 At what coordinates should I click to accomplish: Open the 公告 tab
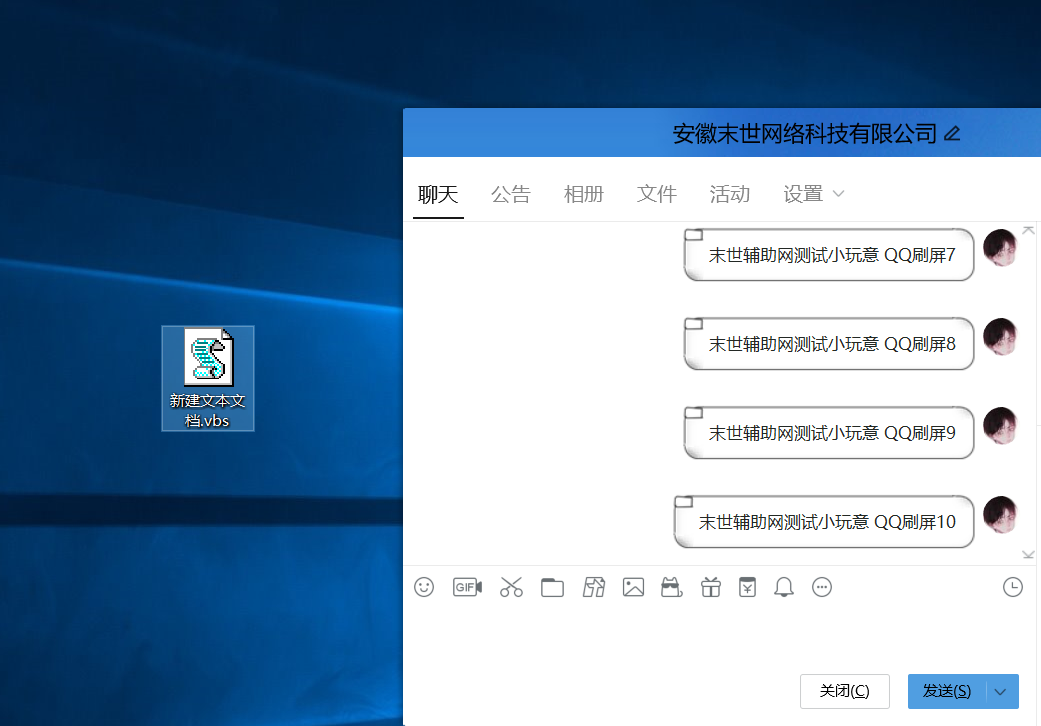[x=511, y=194]
